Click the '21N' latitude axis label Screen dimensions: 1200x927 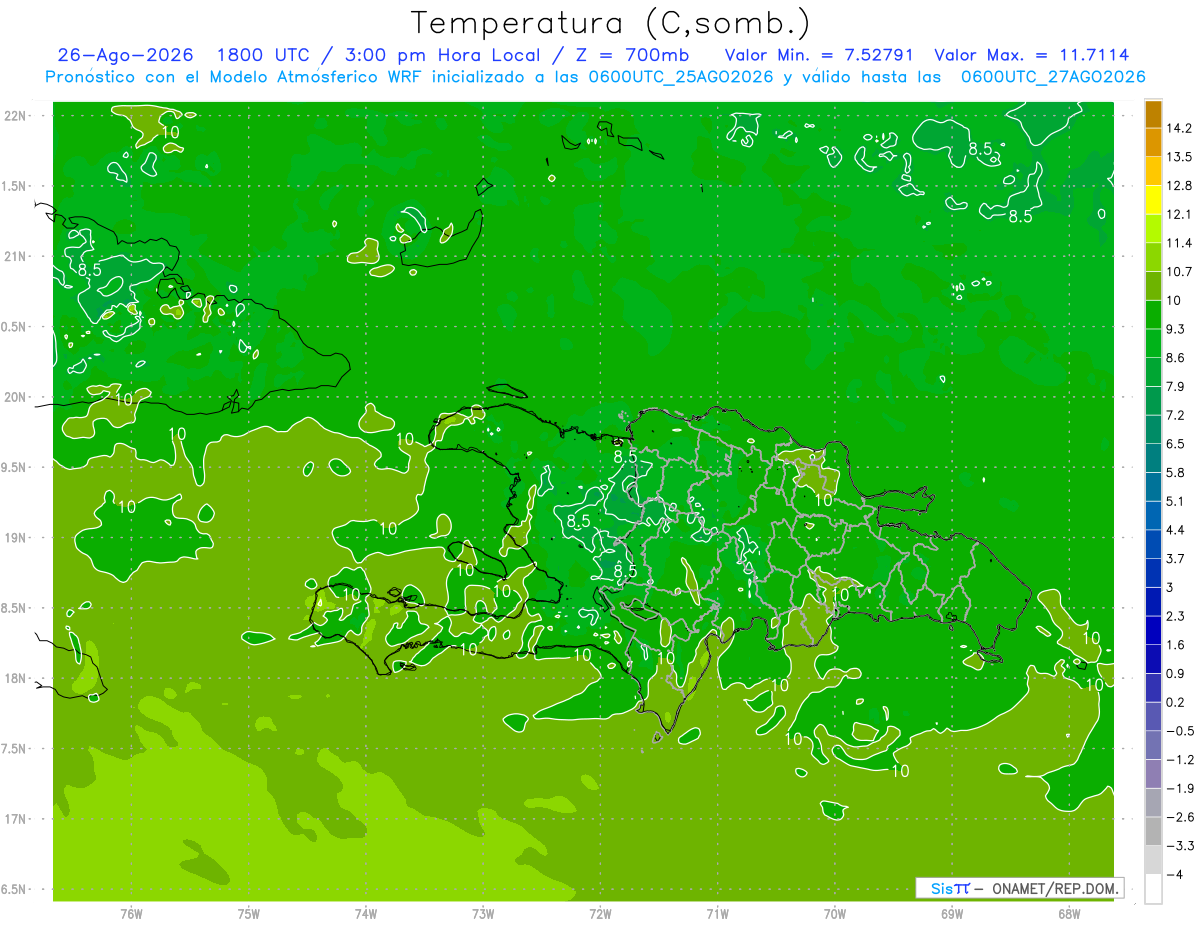click(x=15, y=256)
